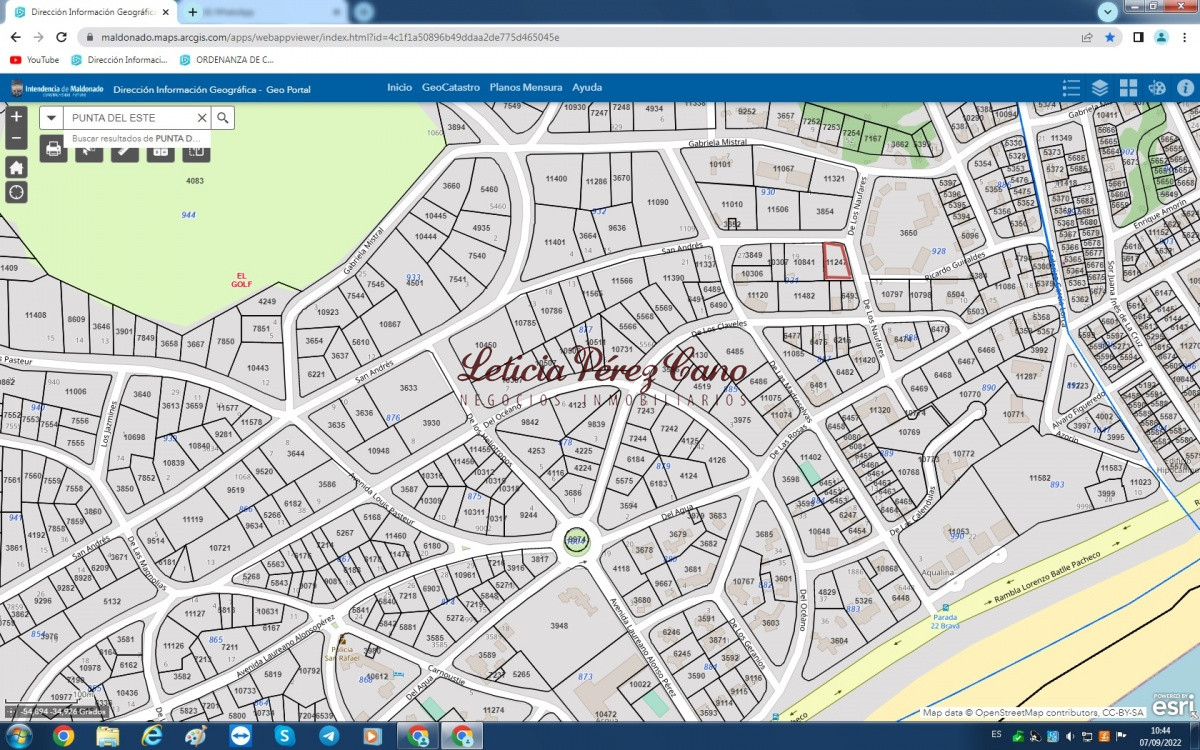This screenshot has width=1200, height=750.
Task: Run search with magnifier button
Action: [223, 118]
